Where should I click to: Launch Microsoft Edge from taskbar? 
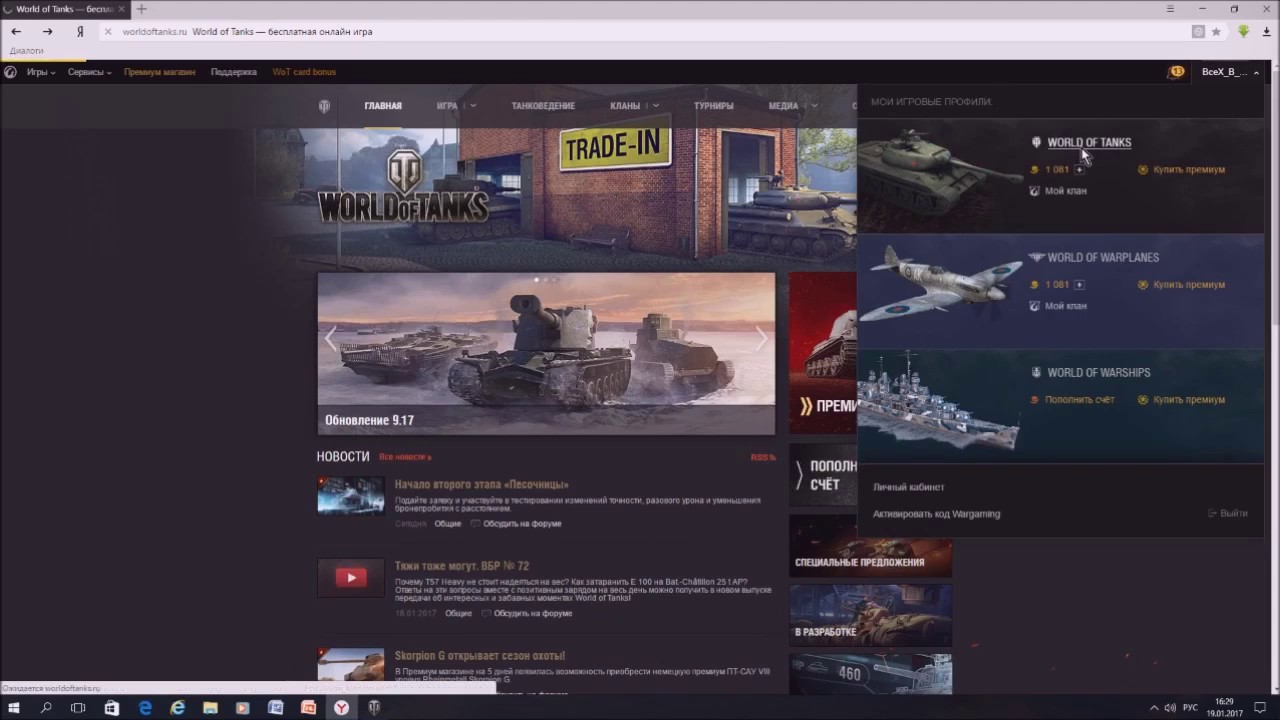pos(145,707)
